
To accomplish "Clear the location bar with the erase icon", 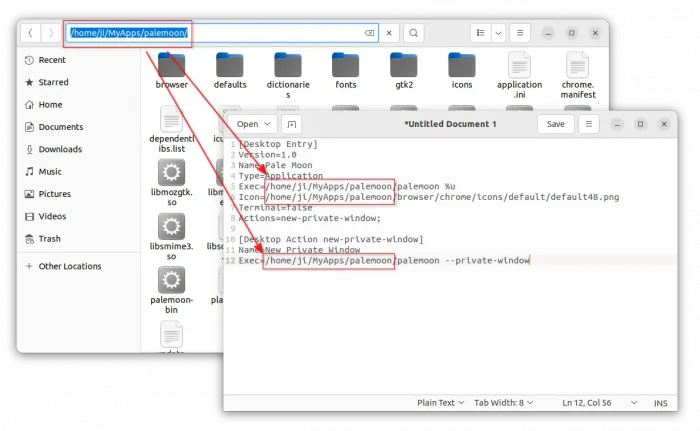I will (x=369, y=33).
